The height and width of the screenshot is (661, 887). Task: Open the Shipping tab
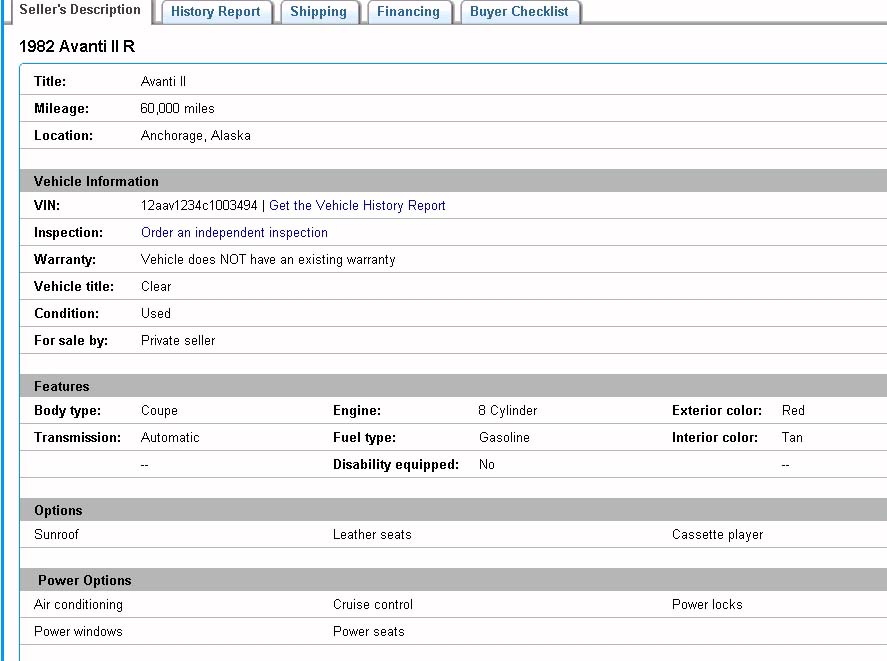[x=318, y=12]
